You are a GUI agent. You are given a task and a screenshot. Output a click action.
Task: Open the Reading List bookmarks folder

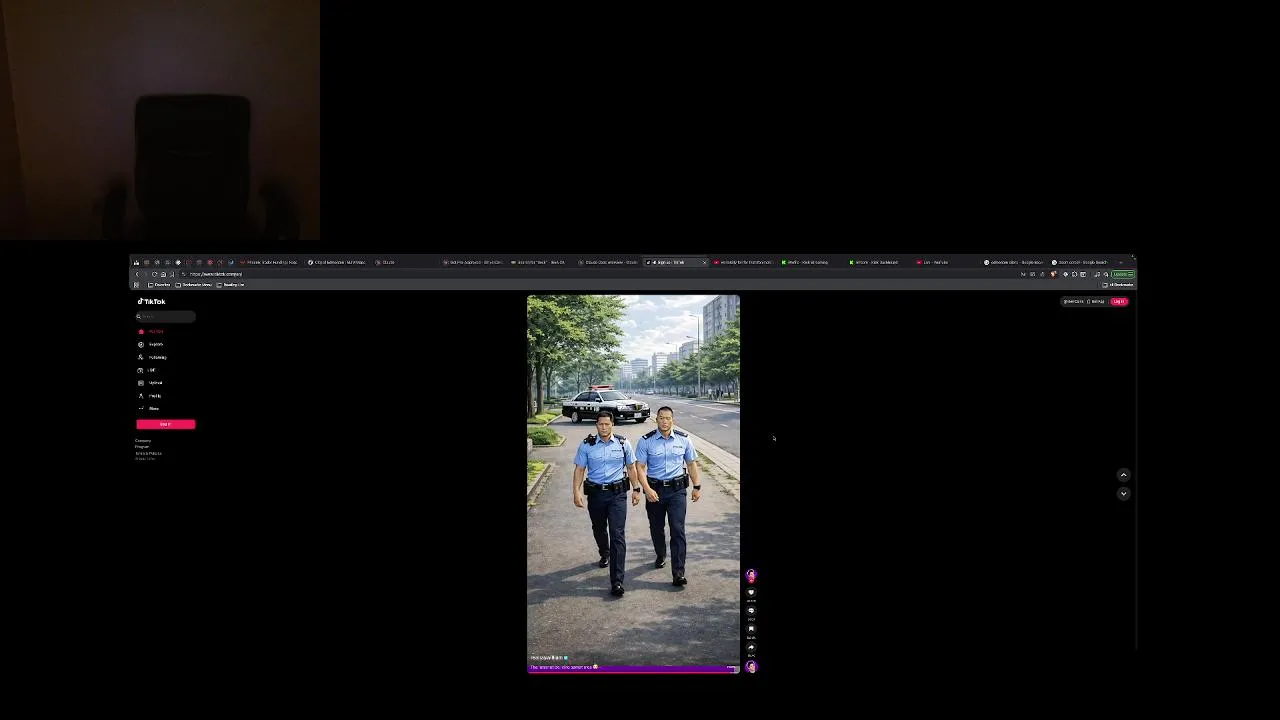[x=230, y=285]
